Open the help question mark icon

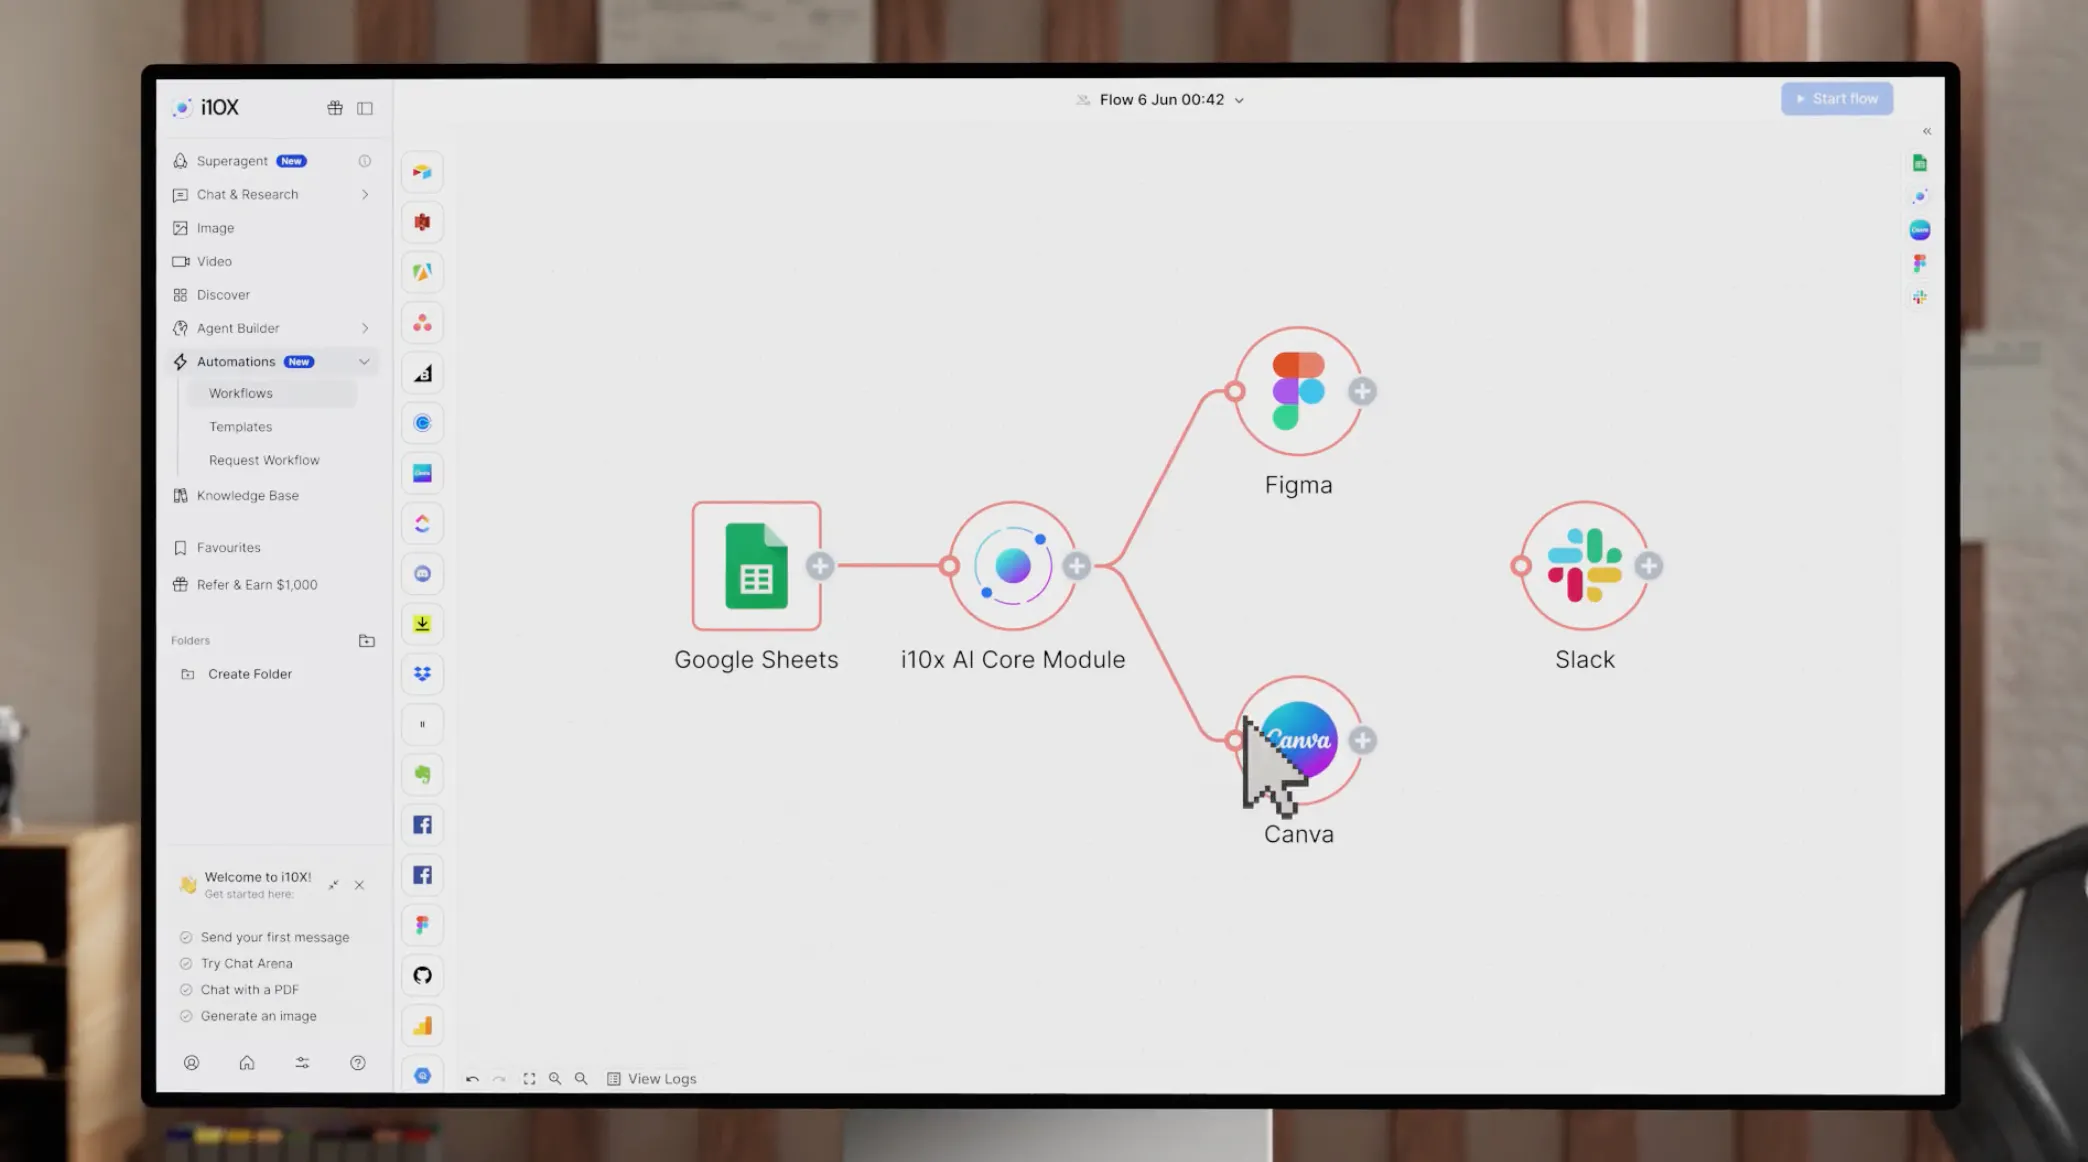pos(358,1063)
